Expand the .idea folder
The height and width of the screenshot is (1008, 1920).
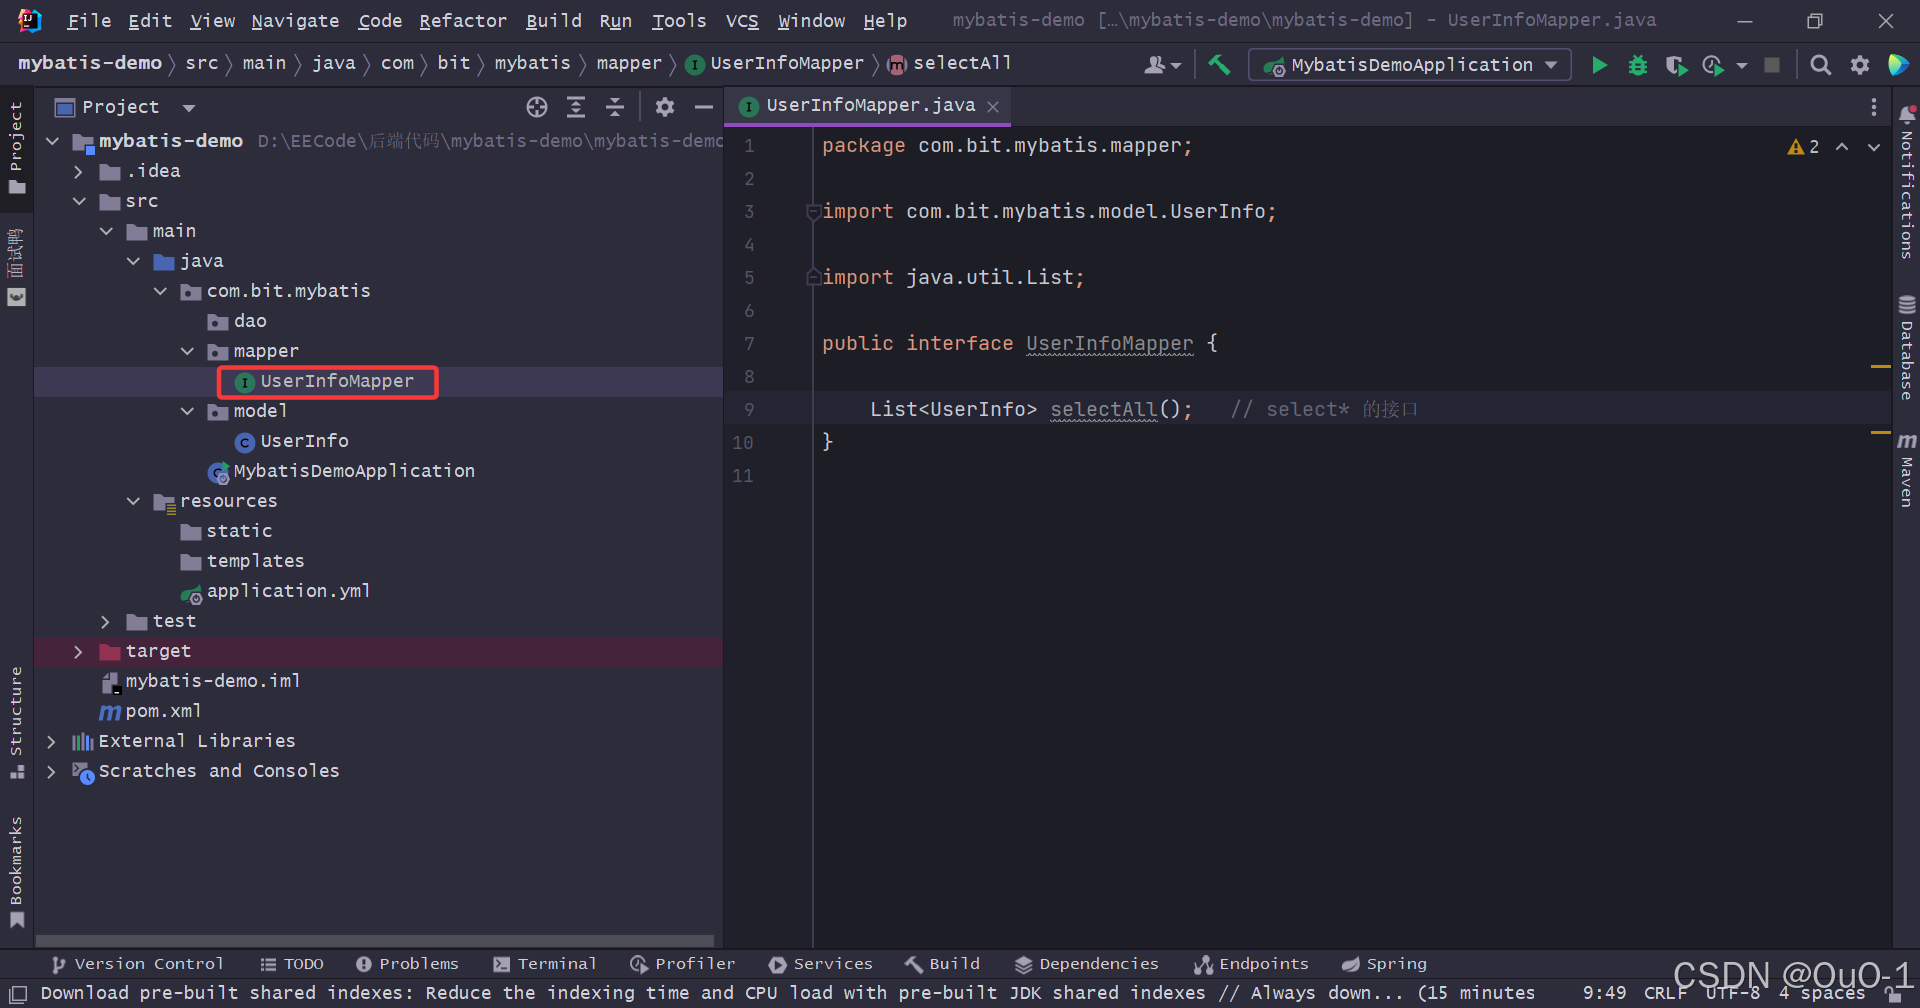click(x=78, y=172)
